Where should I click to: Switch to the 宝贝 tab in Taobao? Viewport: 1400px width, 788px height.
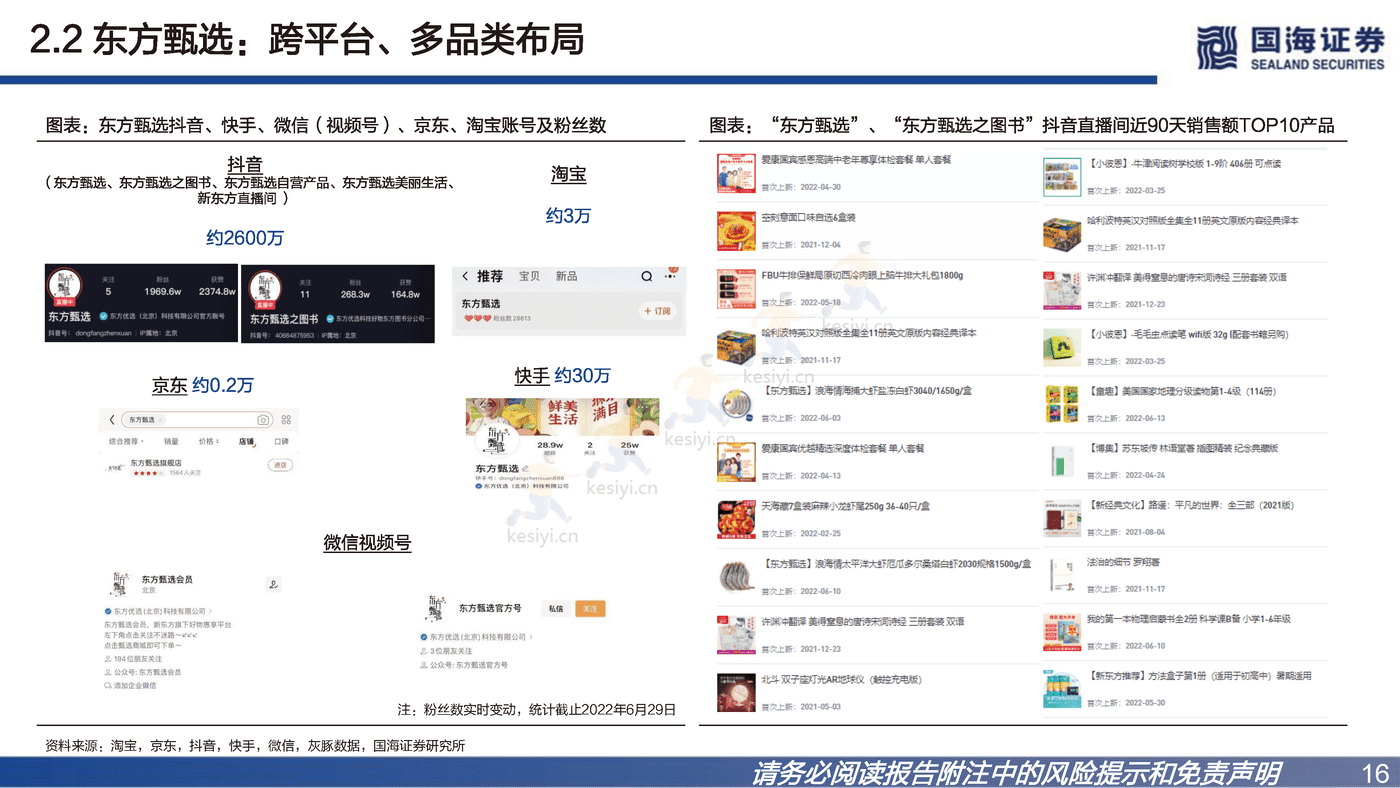pos(529,276)
